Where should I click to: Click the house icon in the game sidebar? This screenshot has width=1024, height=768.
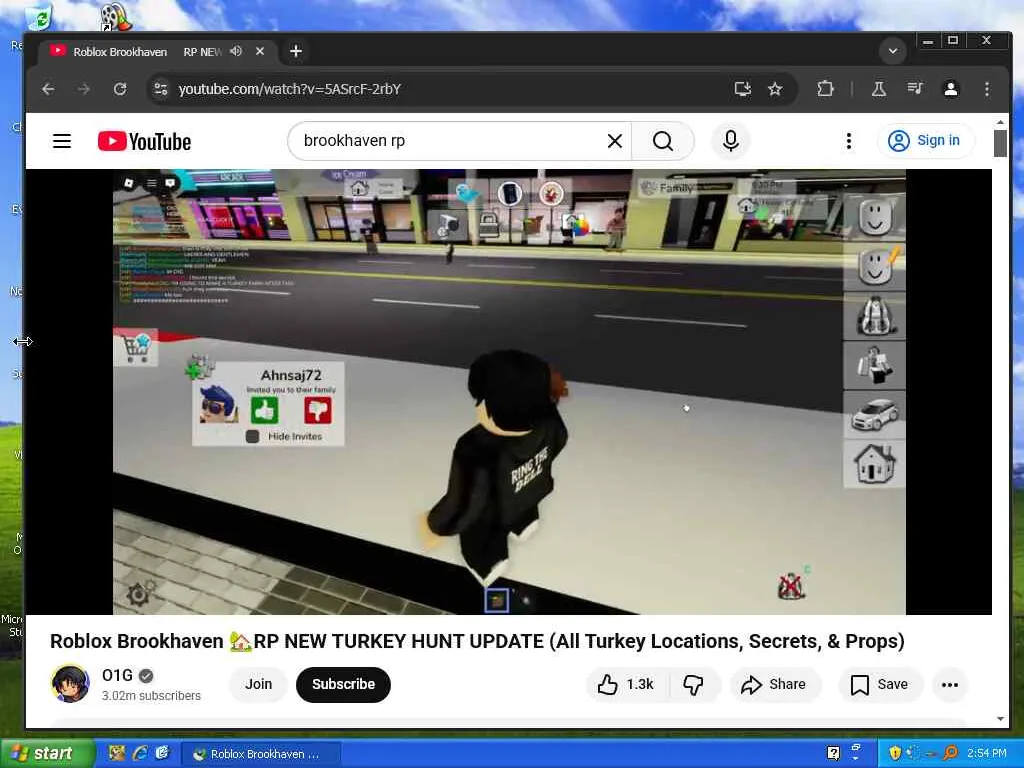(874, 463)
